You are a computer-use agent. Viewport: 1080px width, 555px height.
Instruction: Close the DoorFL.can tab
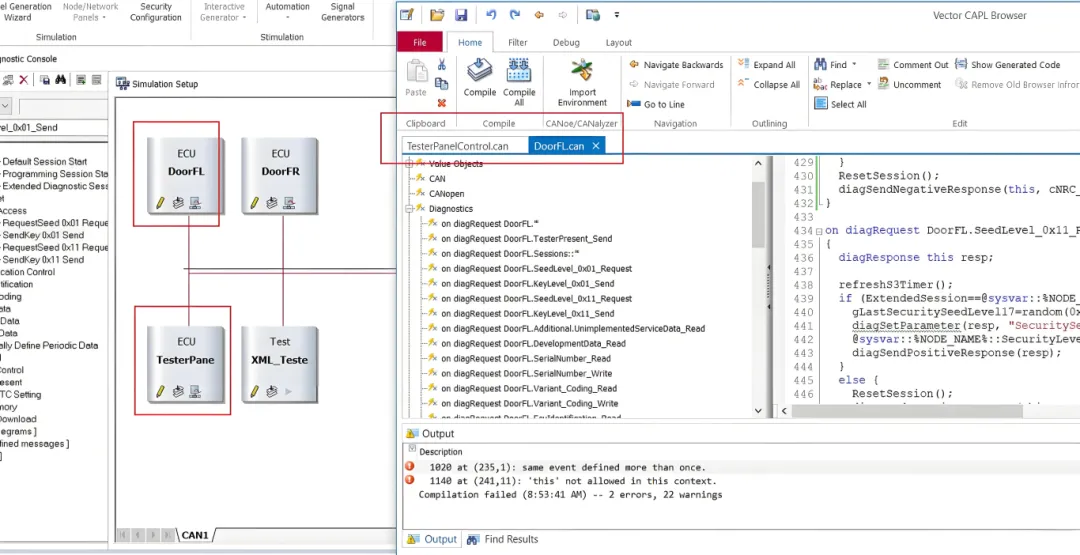(x=596, y=145)
